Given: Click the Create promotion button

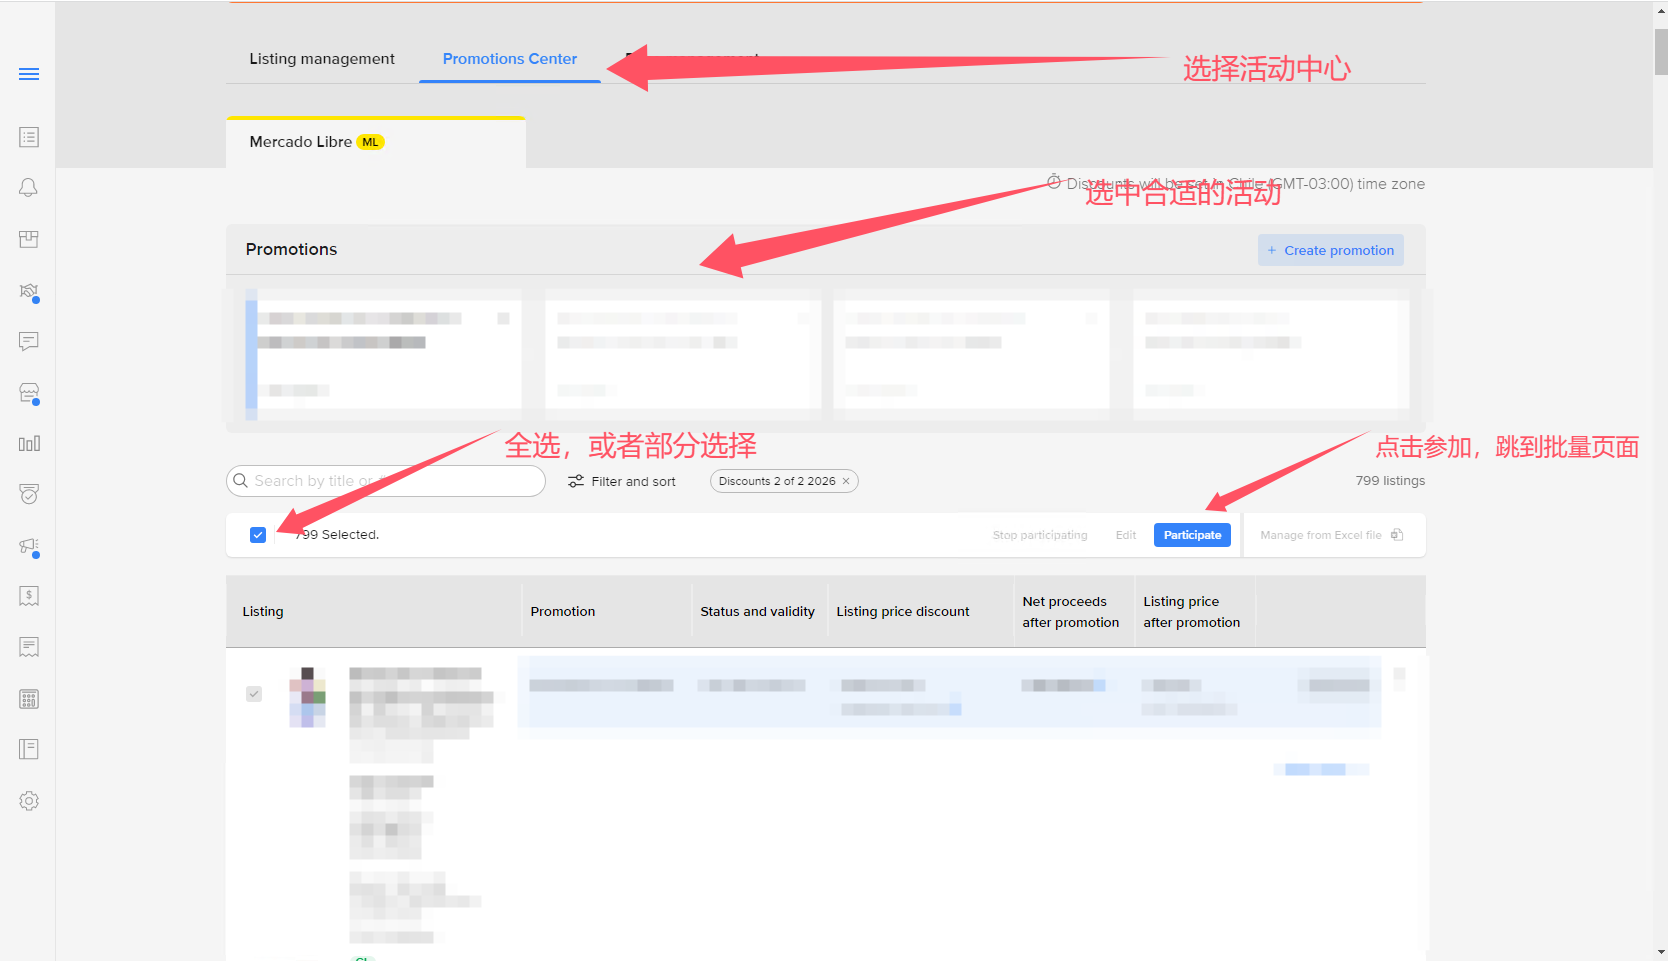Looking at the screenshot, I should point(1330,250).
